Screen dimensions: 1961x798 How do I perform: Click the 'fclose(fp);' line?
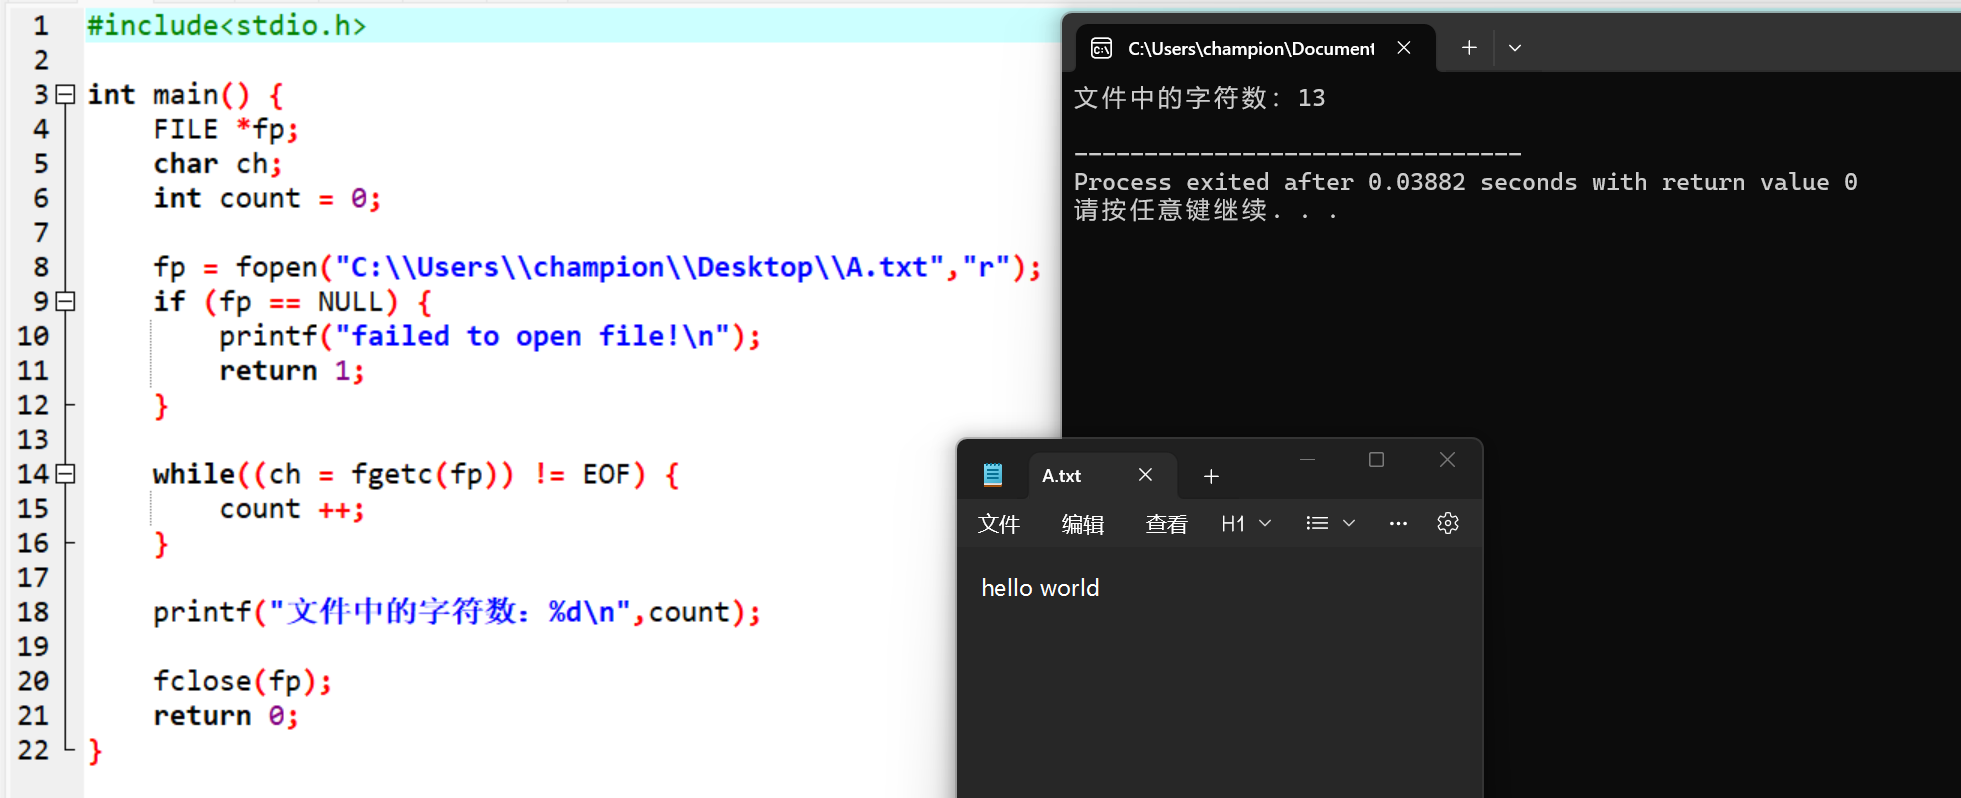click(242, 681)
